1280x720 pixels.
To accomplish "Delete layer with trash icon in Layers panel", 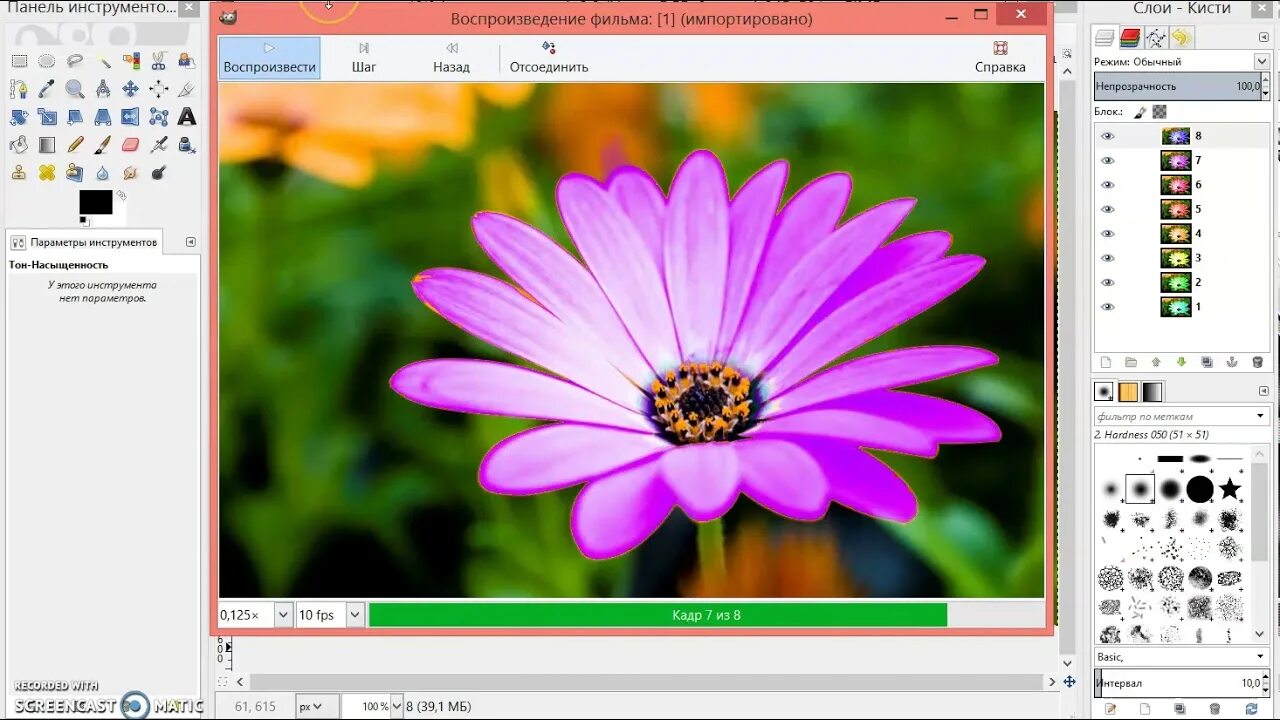I will [1258, 362].
